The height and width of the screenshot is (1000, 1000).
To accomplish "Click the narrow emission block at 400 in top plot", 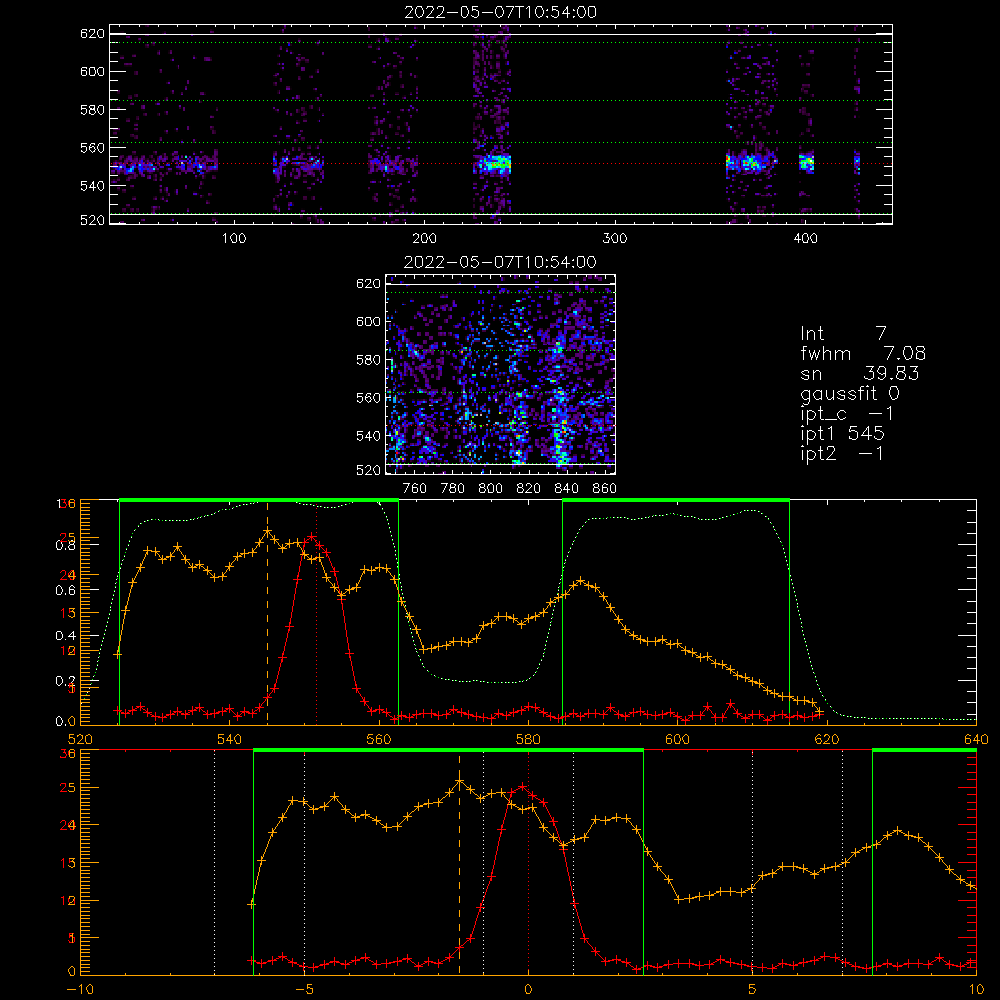I will point(807,163).
